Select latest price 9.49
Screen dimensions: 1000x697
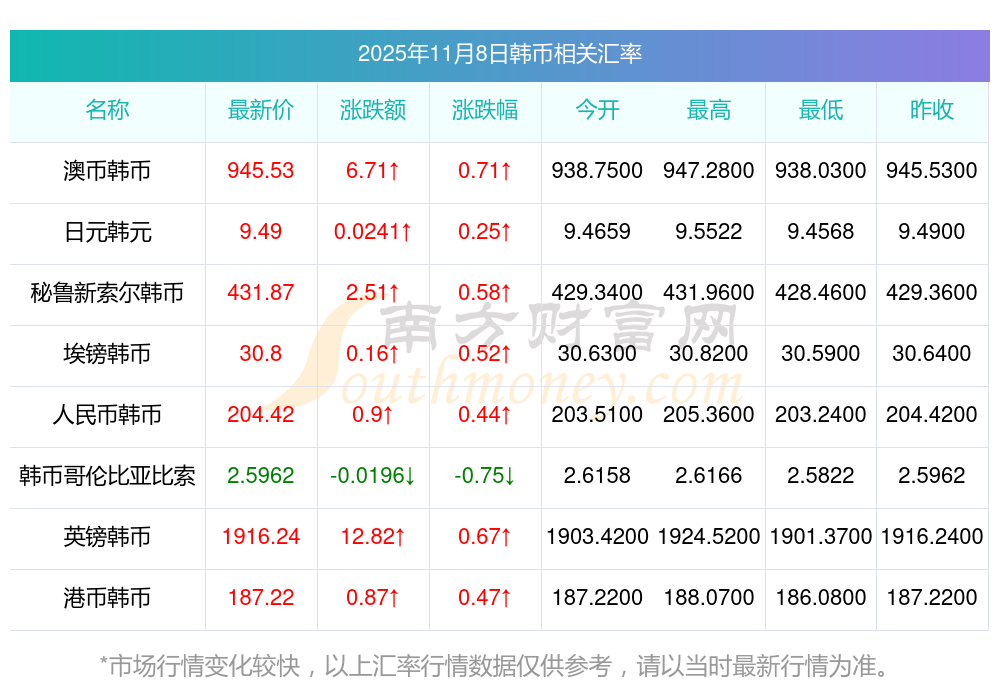261,232
